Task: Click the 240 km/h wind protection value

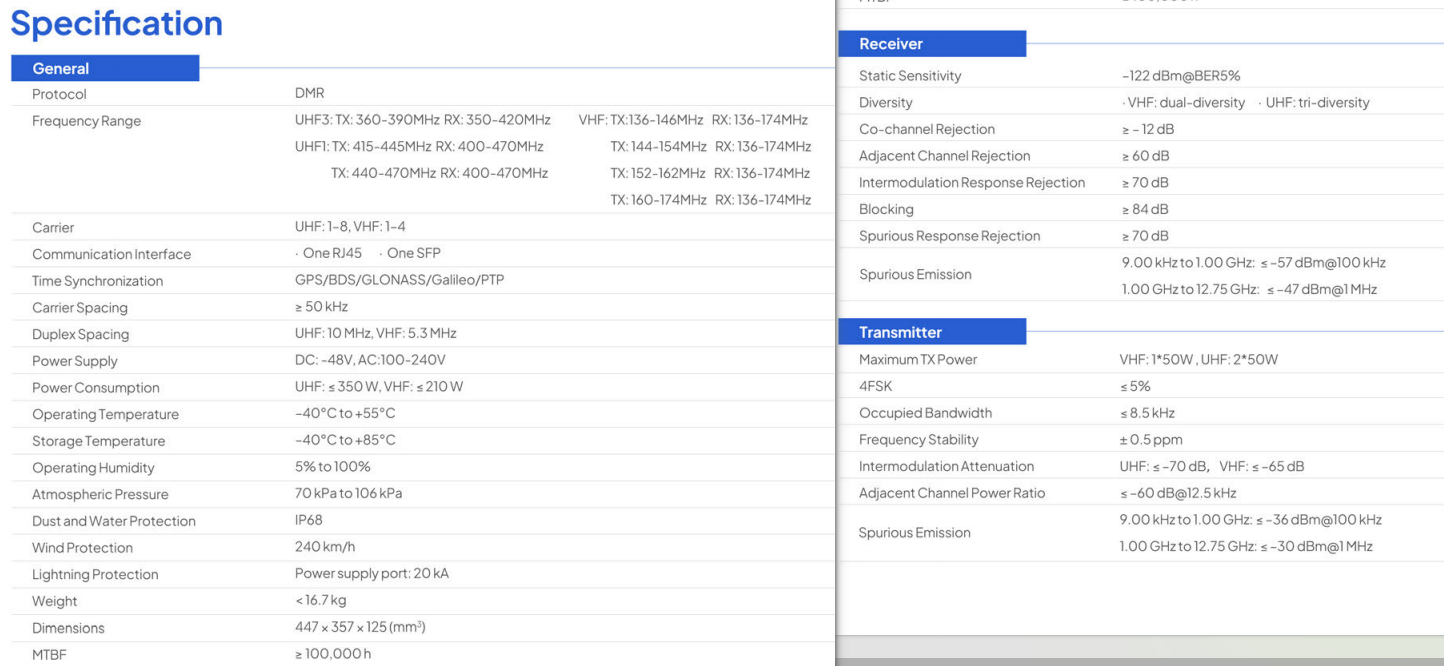Action: pos(324,547)
